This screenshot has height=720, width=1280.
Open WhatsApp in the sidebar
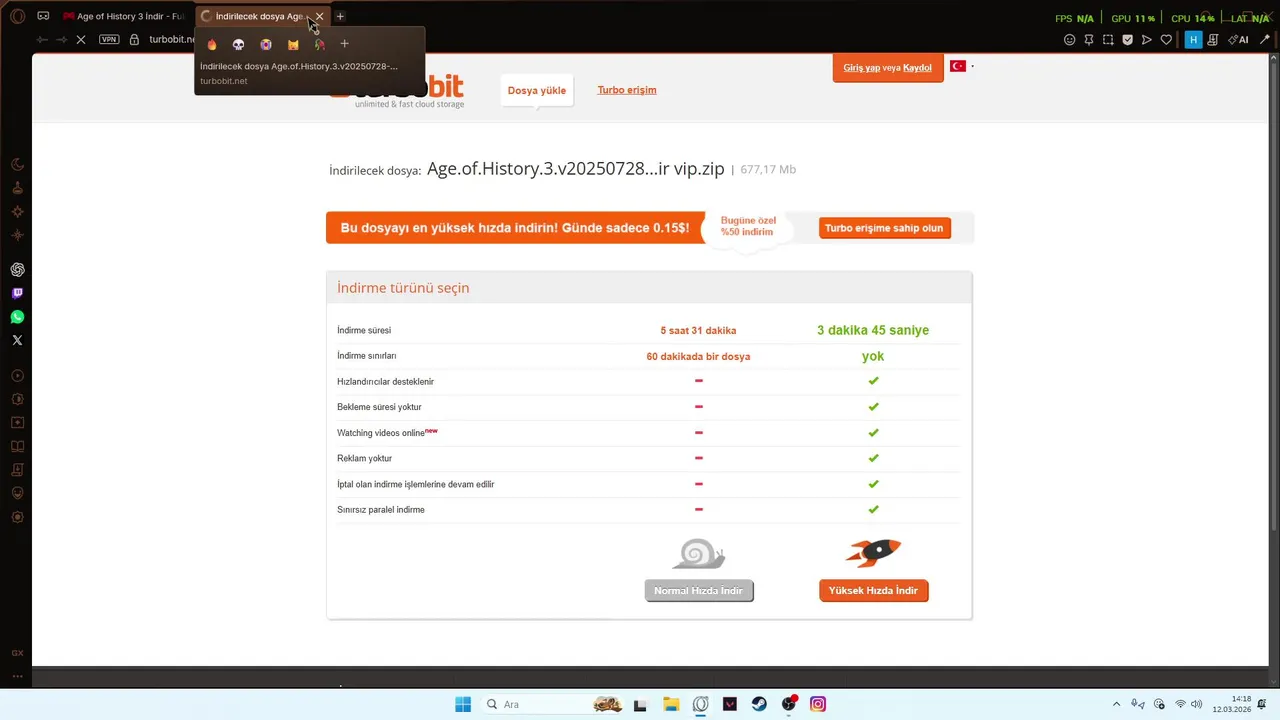(x=17, y=317)
